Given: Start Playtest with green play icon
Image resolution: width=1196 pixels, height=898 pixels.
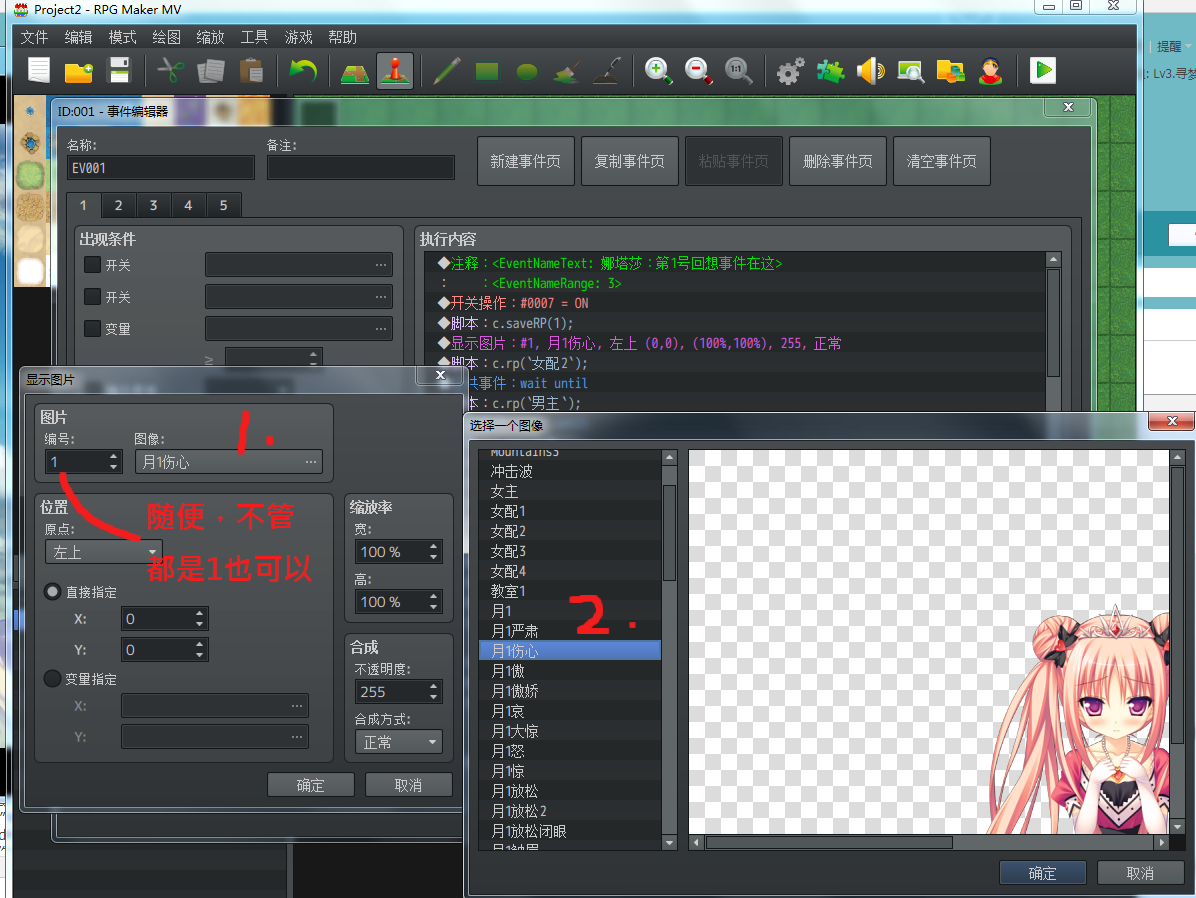Looking at the screenshot, I should point(1043,71).
